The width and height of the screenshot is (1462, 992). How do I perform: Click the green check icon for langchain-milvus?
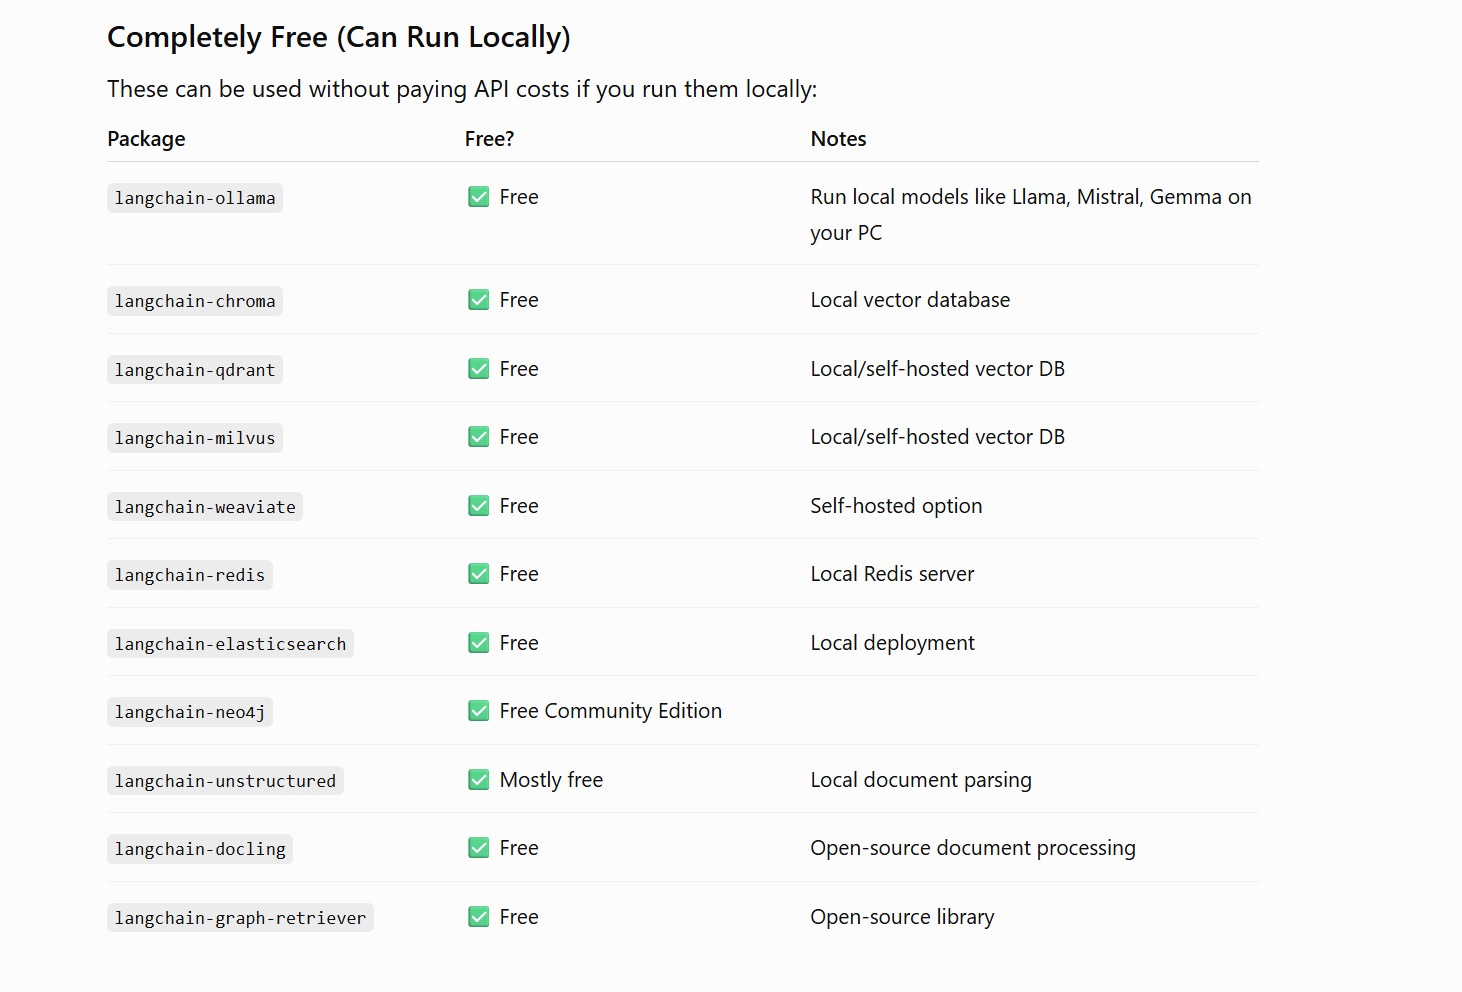(479, 437)
